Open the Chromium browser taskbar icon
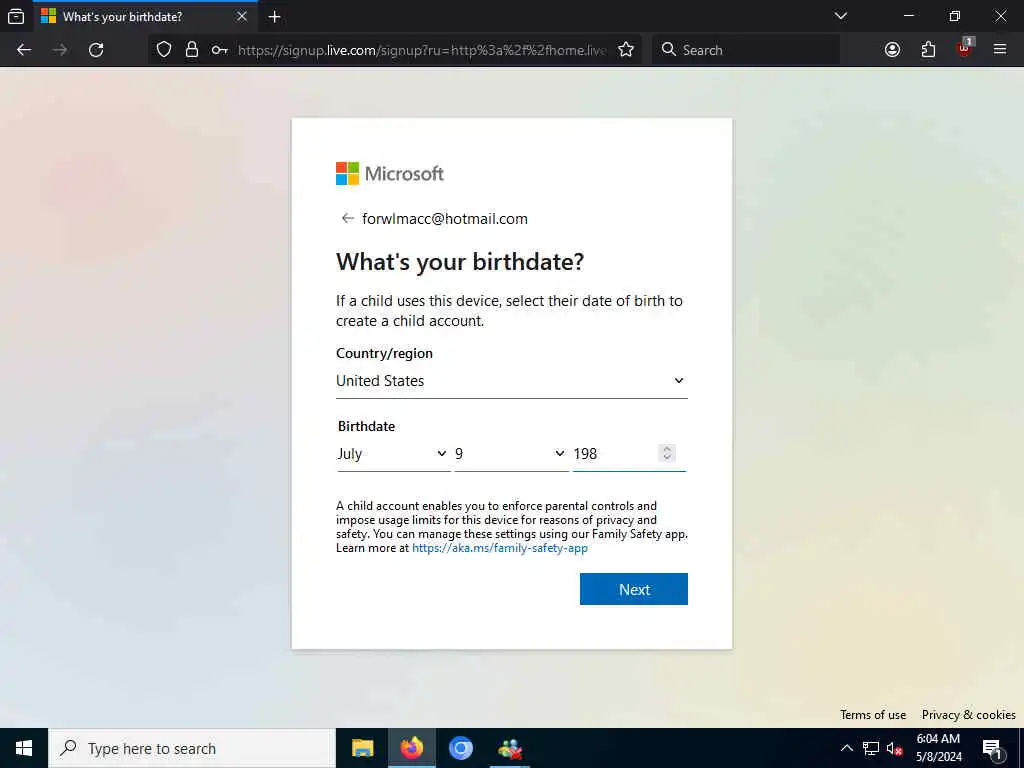 460,748
